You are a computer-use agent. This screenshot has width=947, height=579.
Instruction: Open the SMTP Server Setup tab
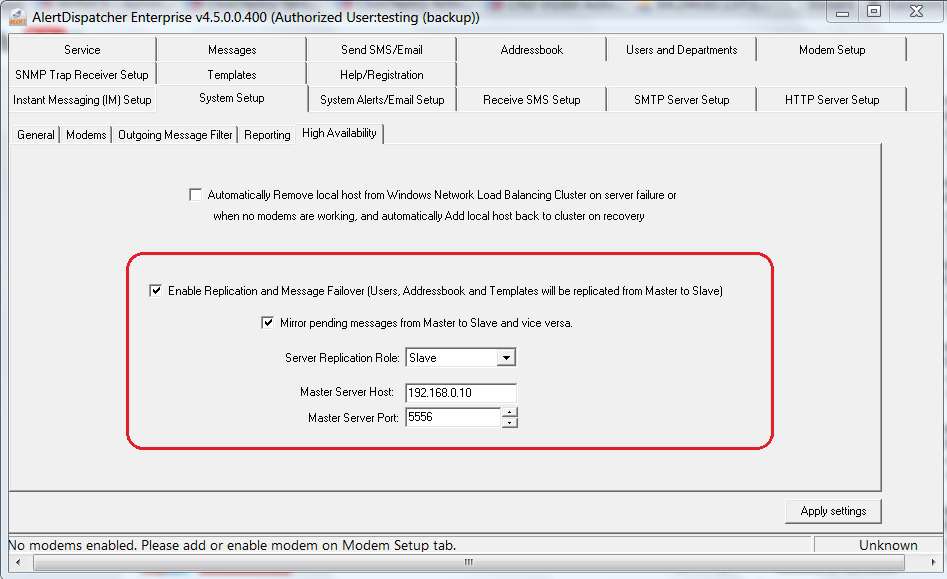681,100
